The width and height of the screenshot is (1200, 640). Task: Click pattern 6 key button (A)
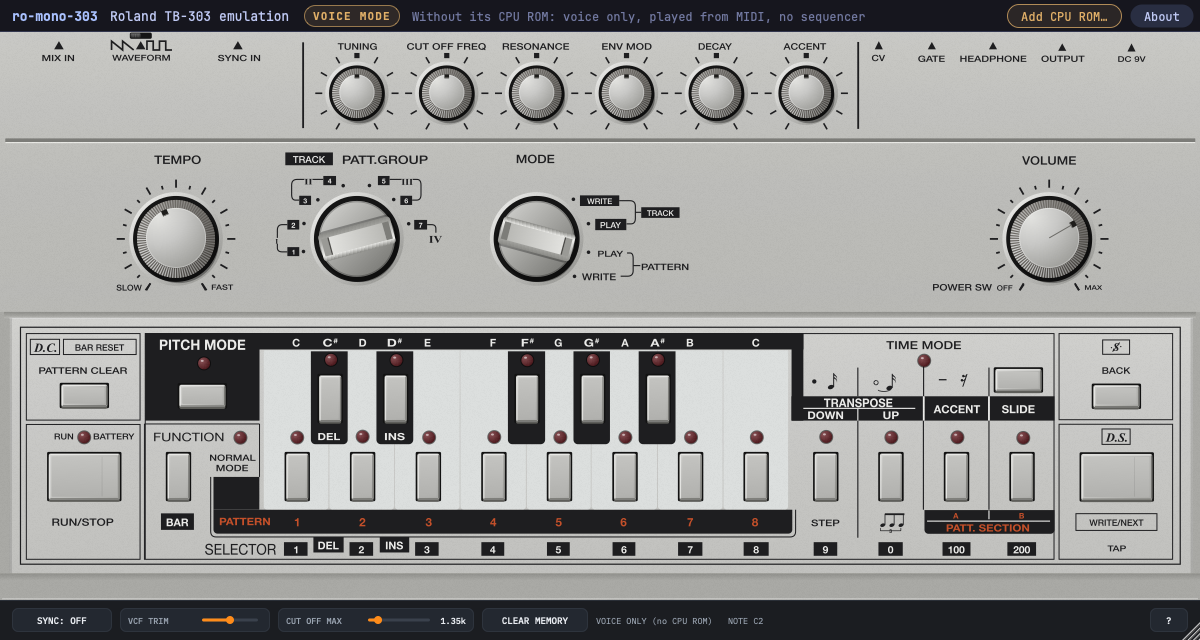coord(625,477)
